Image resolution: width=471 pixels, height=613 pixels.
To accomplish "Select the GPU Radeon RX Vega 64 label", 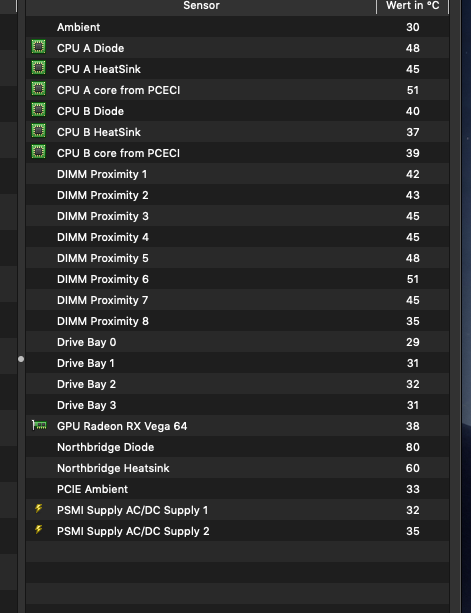I will [122, 427].
